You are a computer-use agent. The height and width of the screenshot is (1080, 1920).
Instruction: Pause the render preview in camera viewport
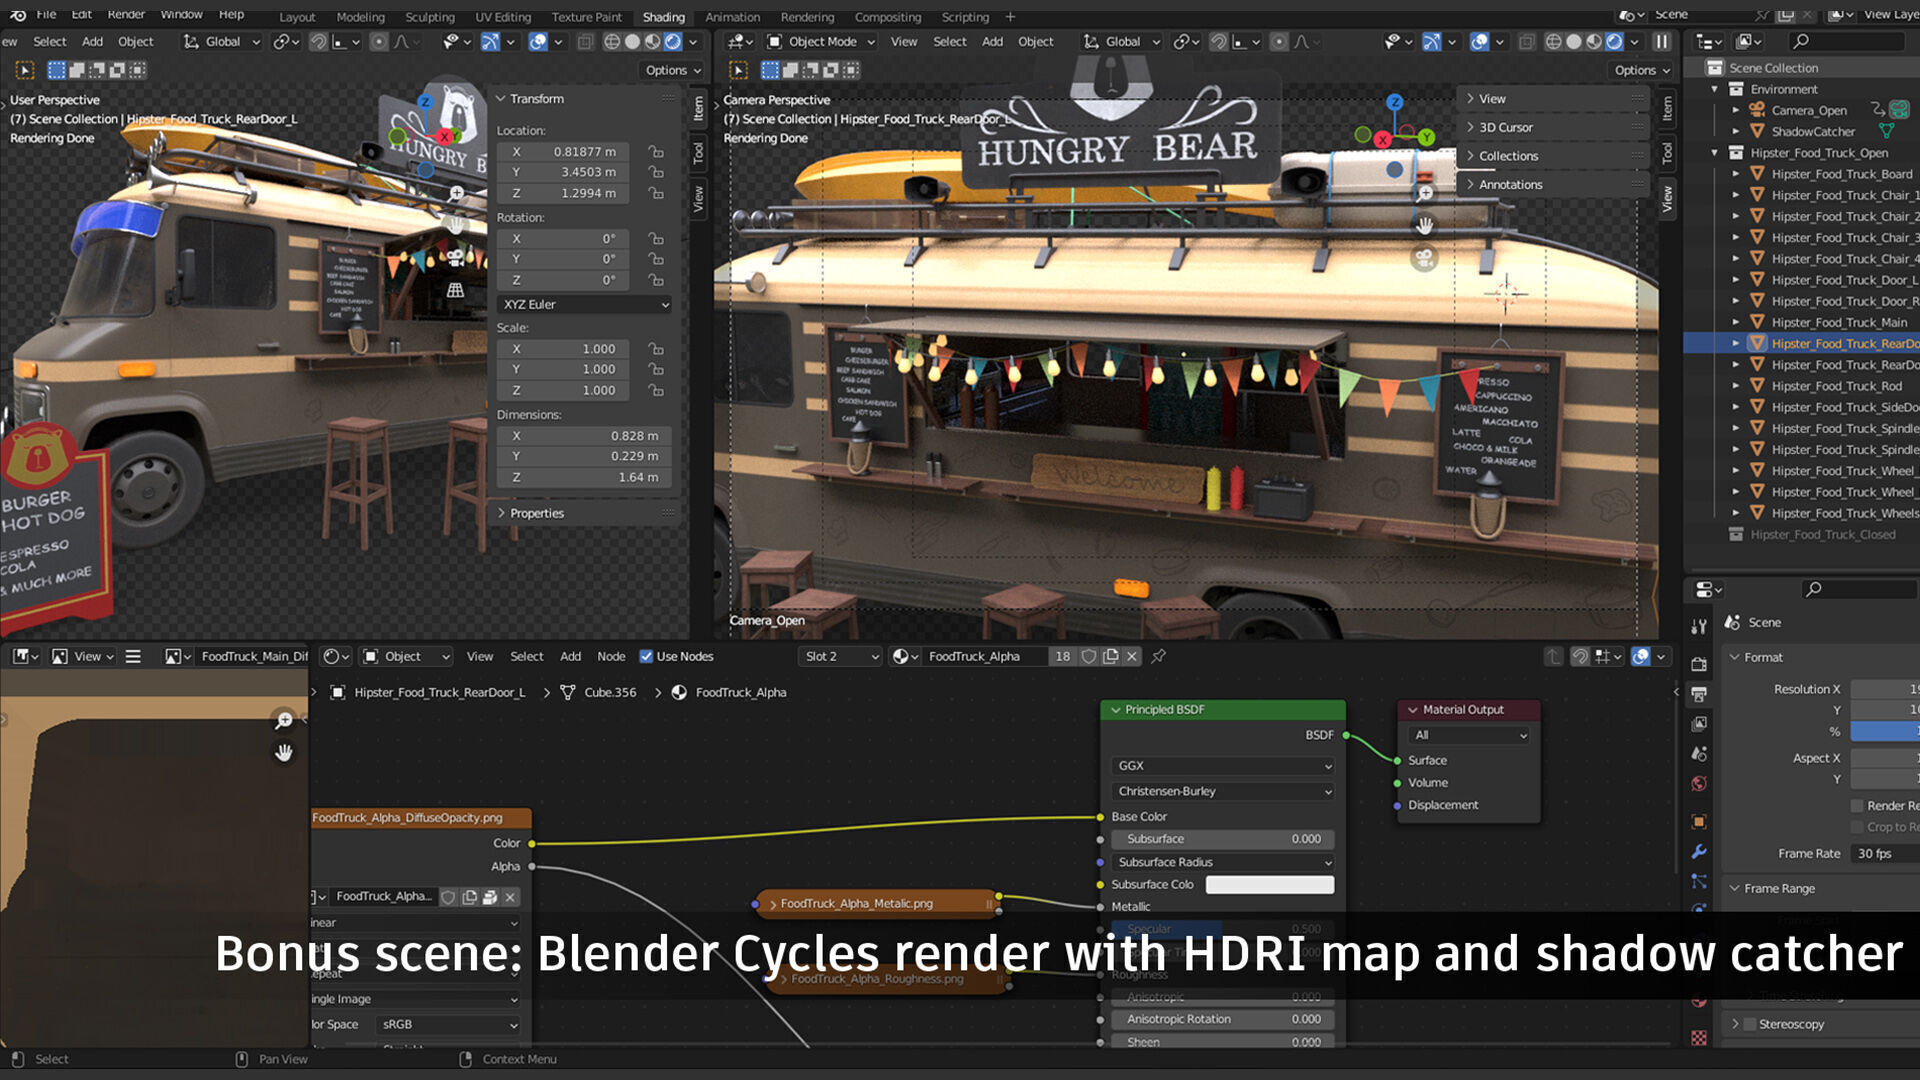pos(1662,42)
